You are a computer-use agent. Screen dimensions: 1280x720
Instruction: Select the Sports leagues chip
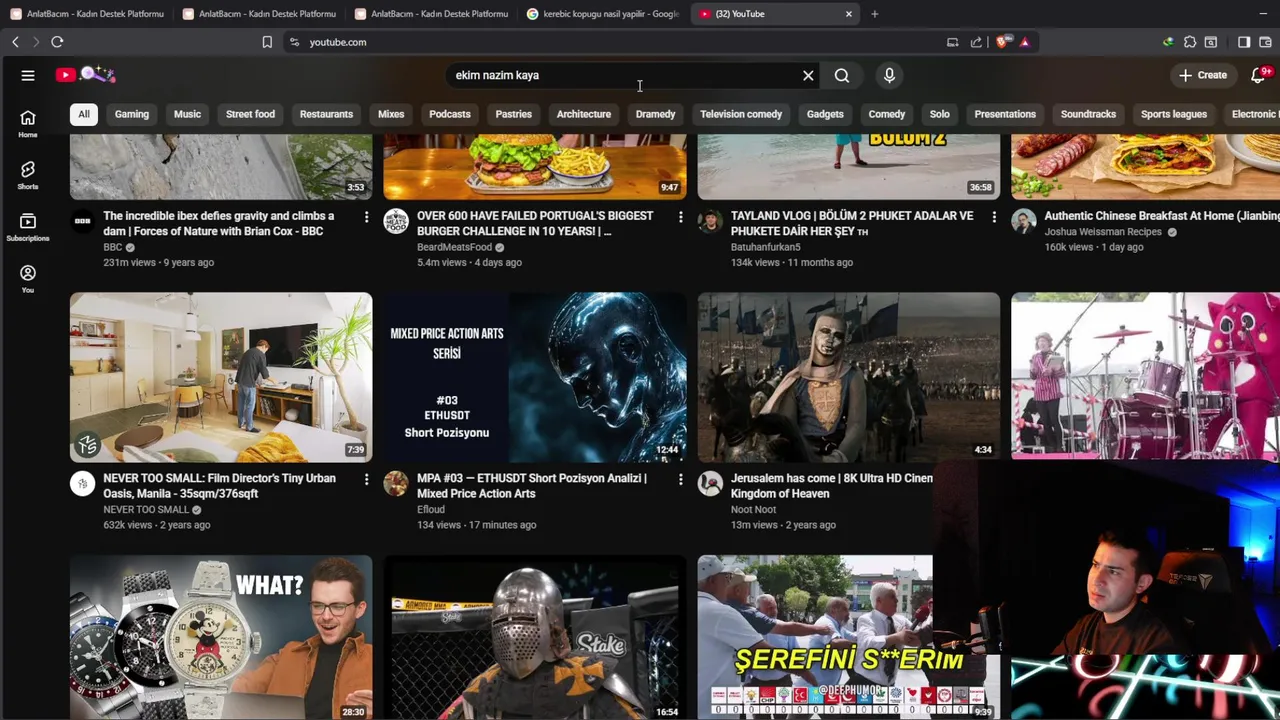pos(1174,114)
